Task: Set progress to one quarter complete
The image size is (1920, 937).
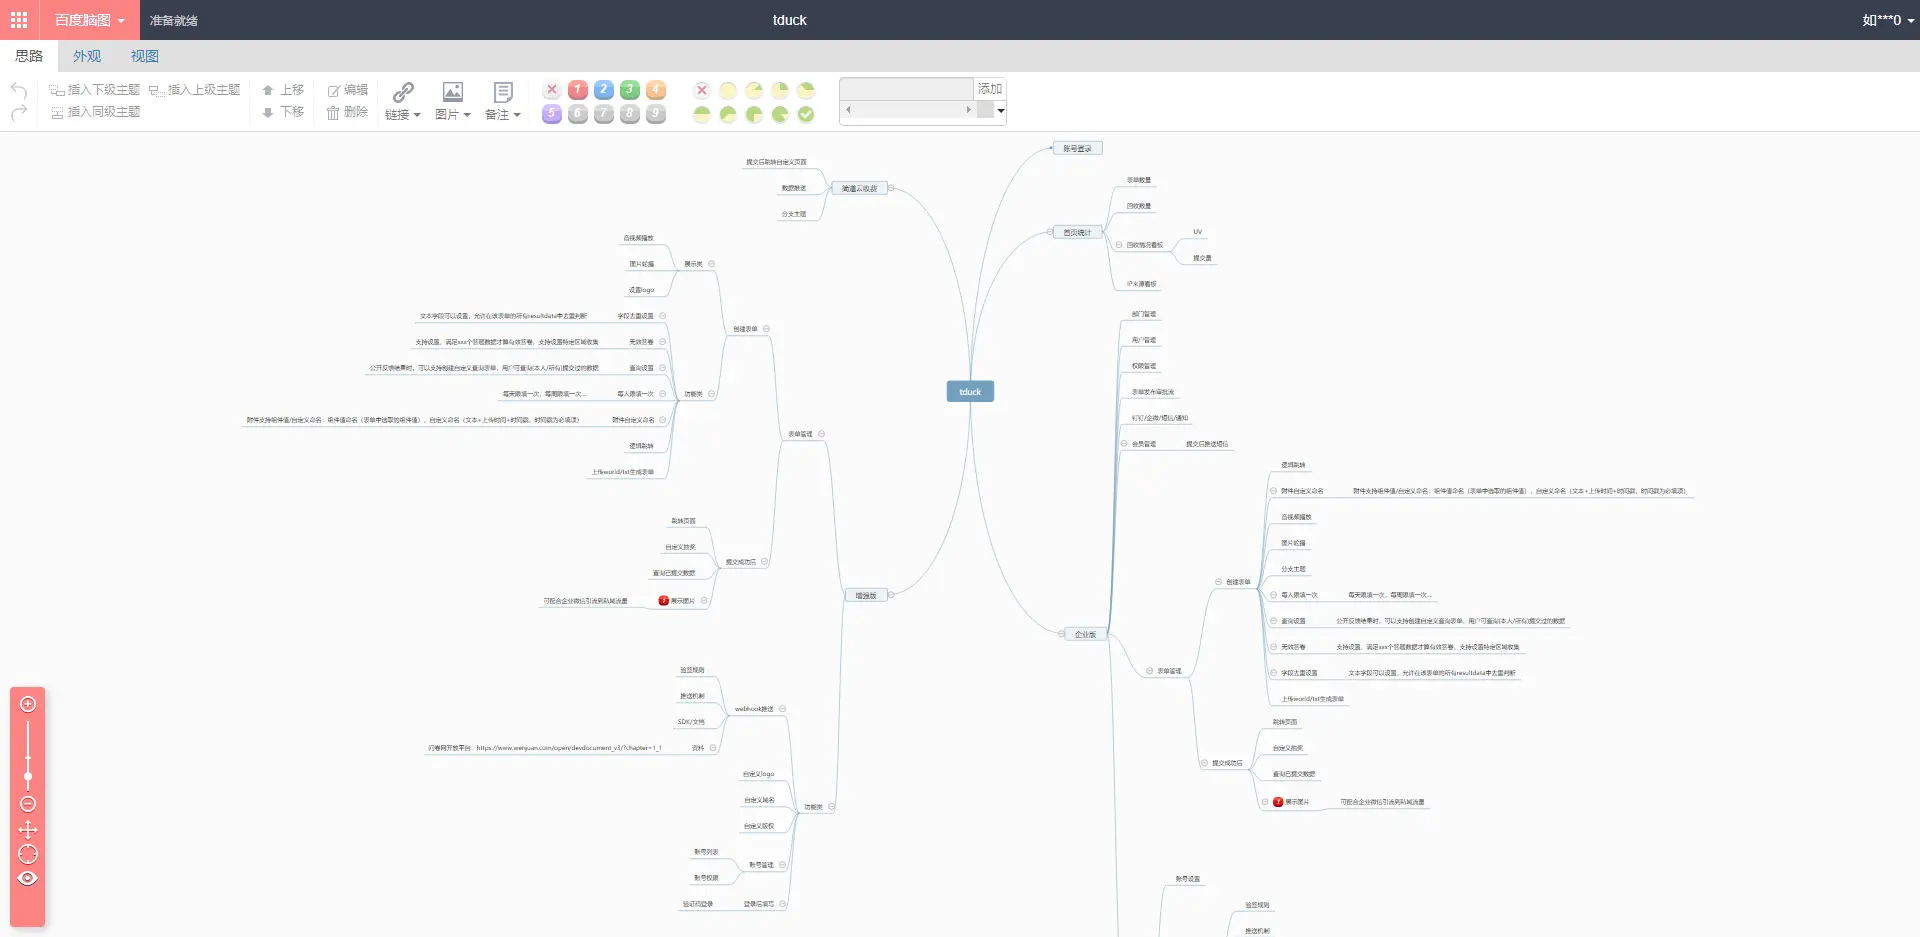Action: (x=780, y=90)
